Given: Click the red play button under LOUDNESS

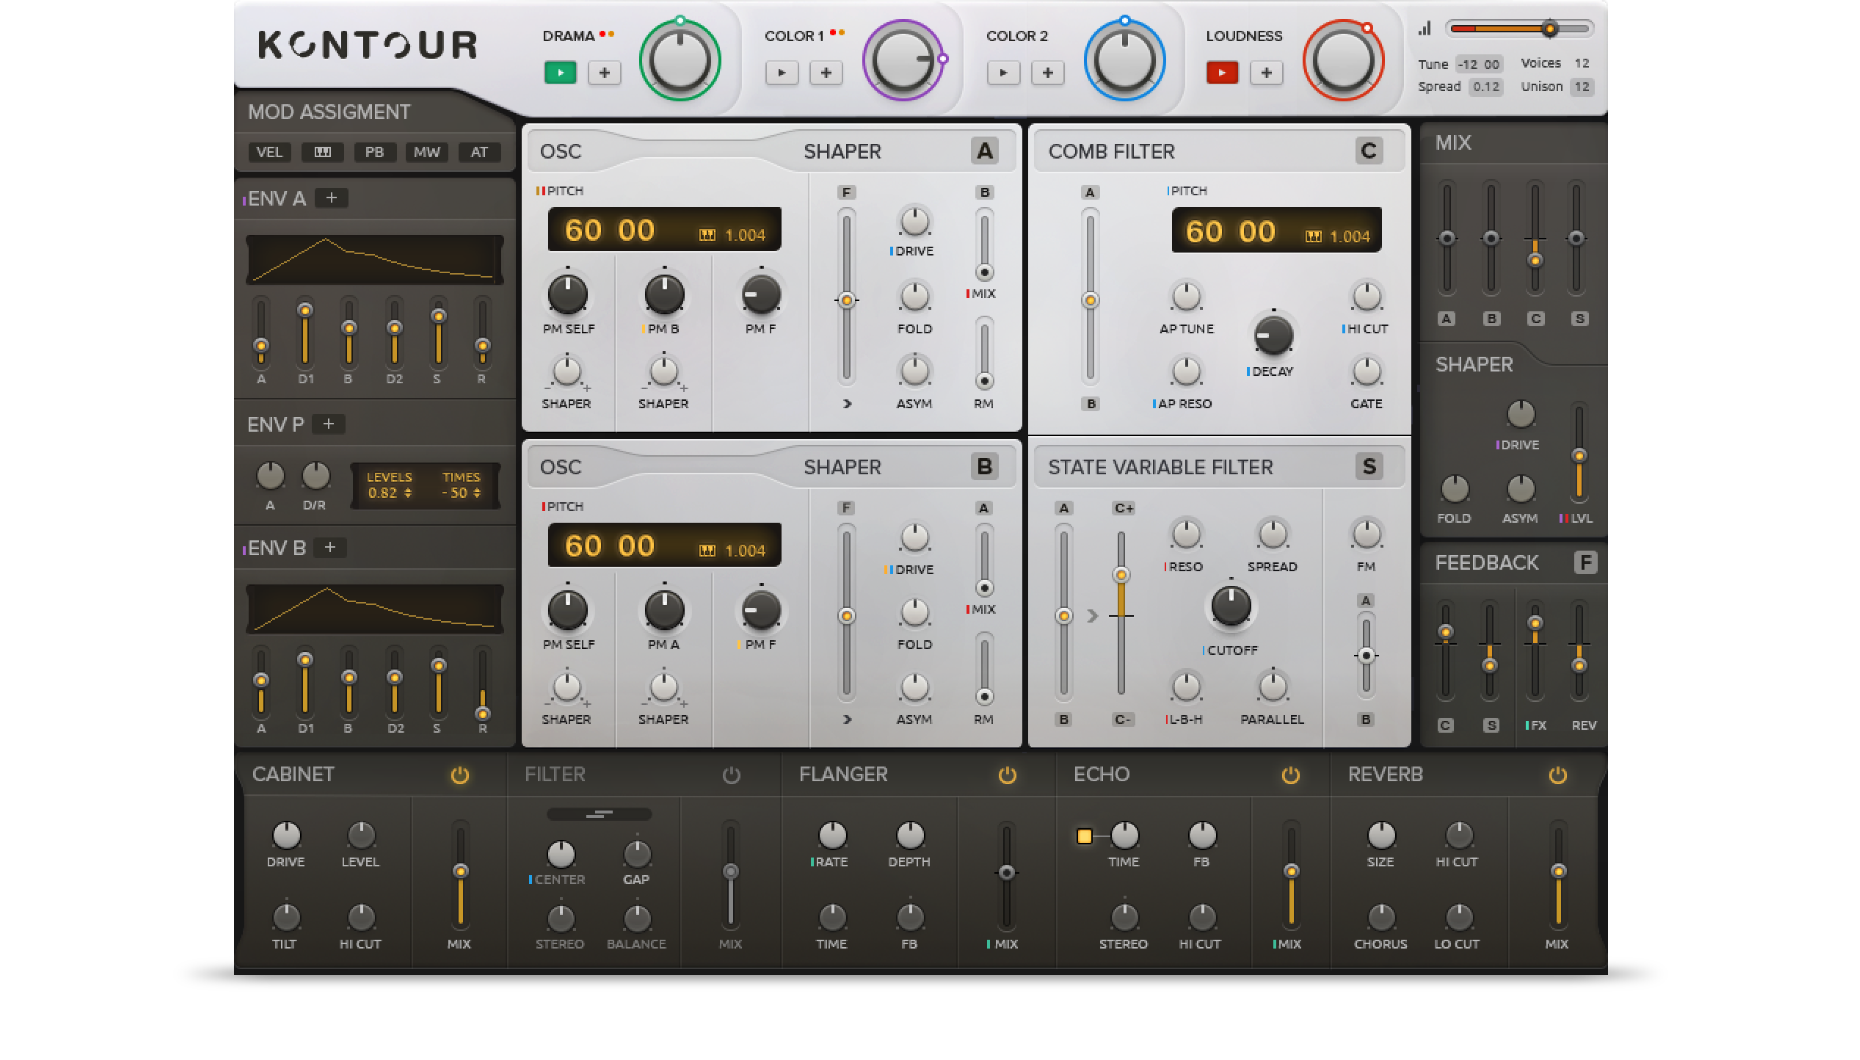Looking at the screenshot, I should pos(1222,73).
